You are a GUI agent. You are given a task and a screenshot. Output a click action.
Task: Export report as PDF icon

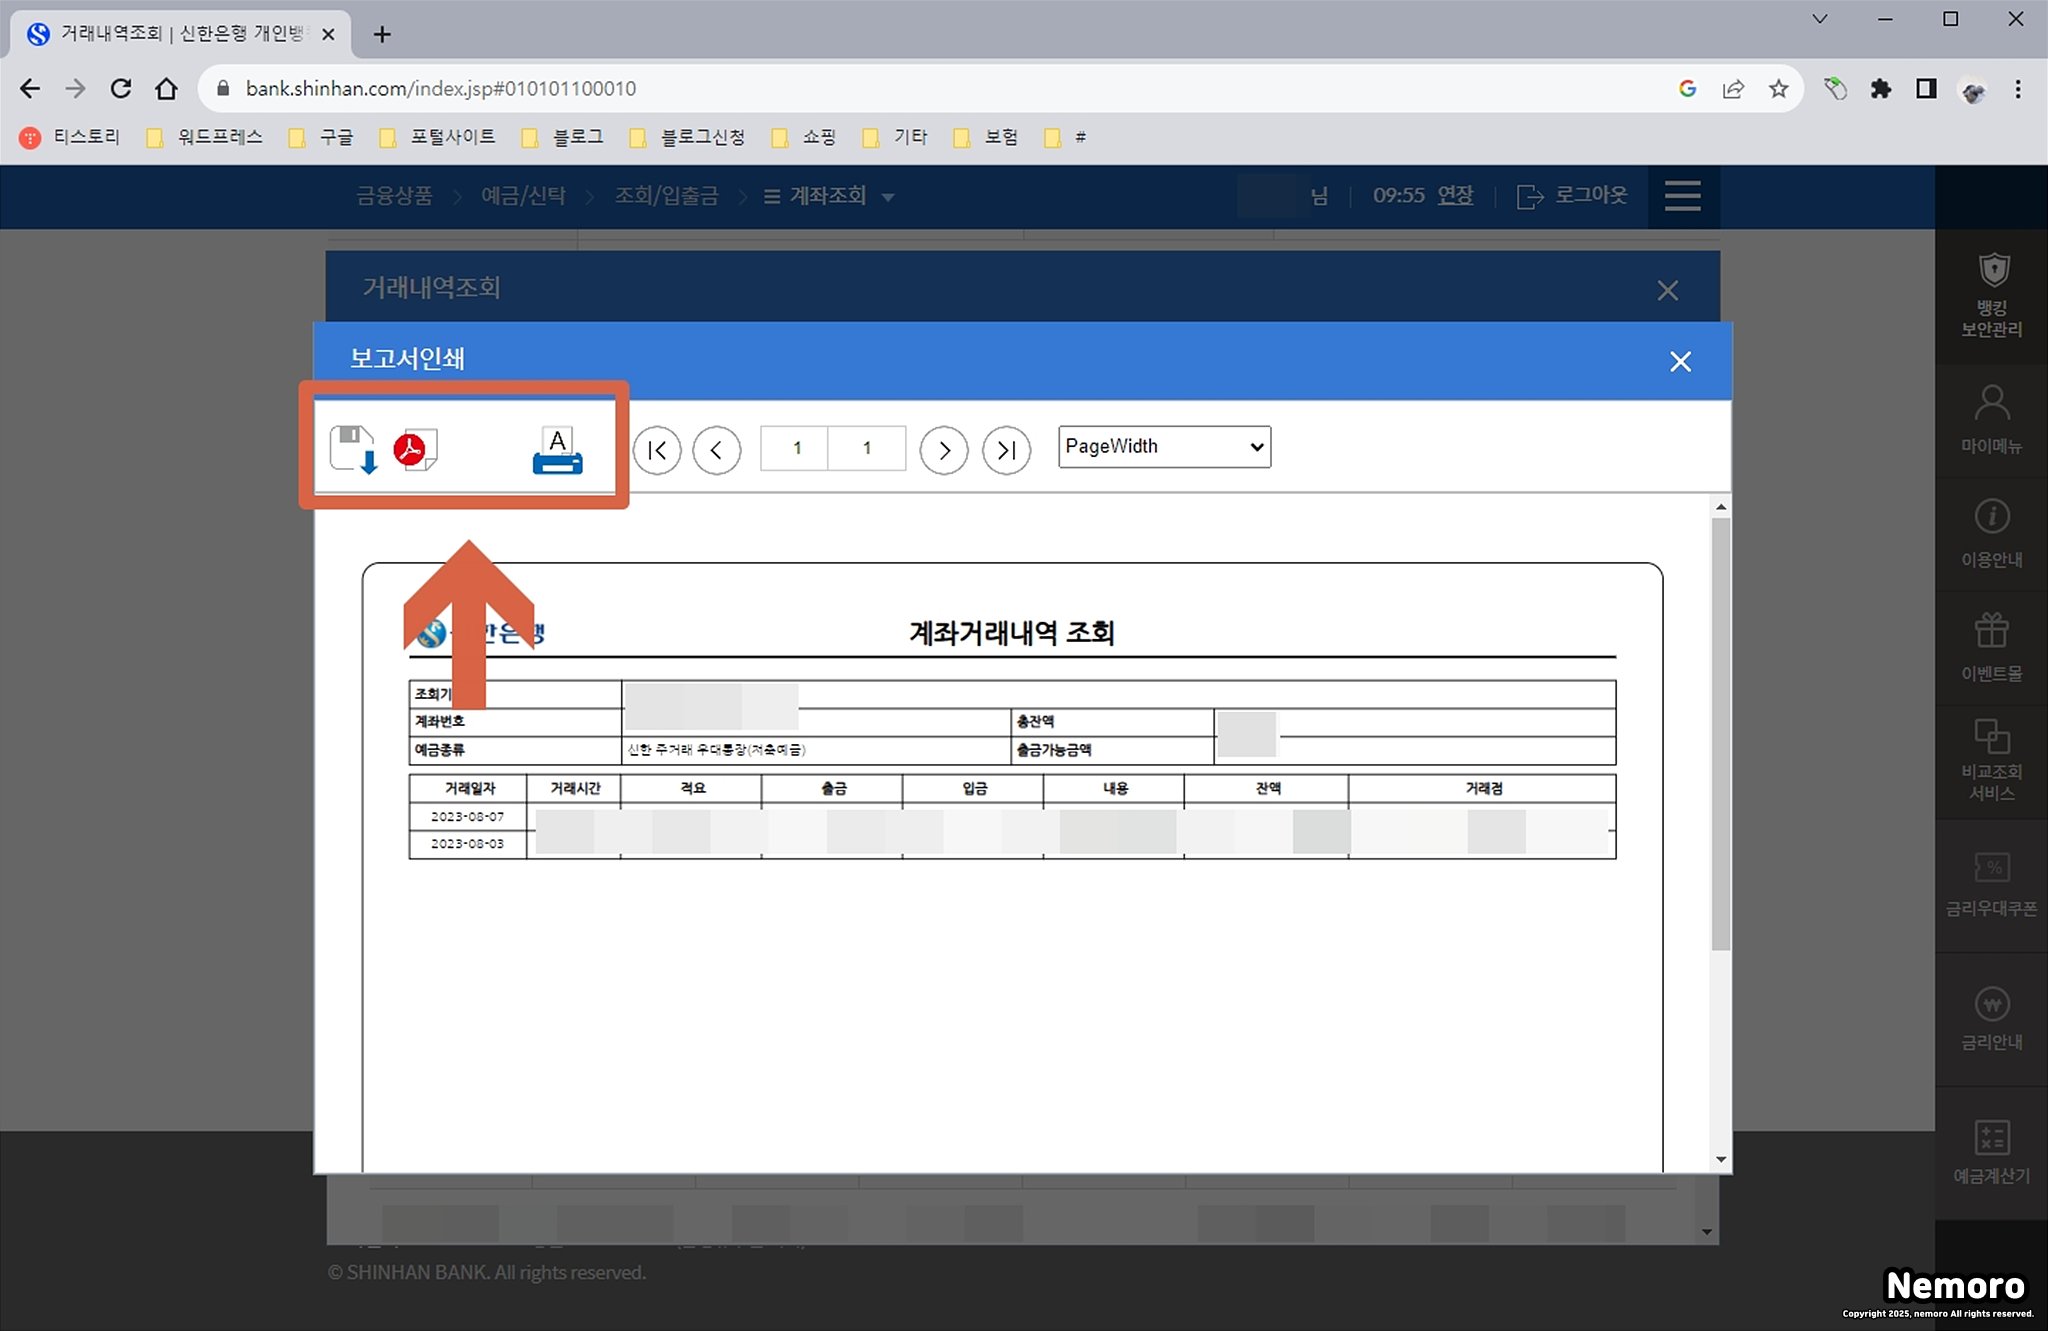coord(415,449)
